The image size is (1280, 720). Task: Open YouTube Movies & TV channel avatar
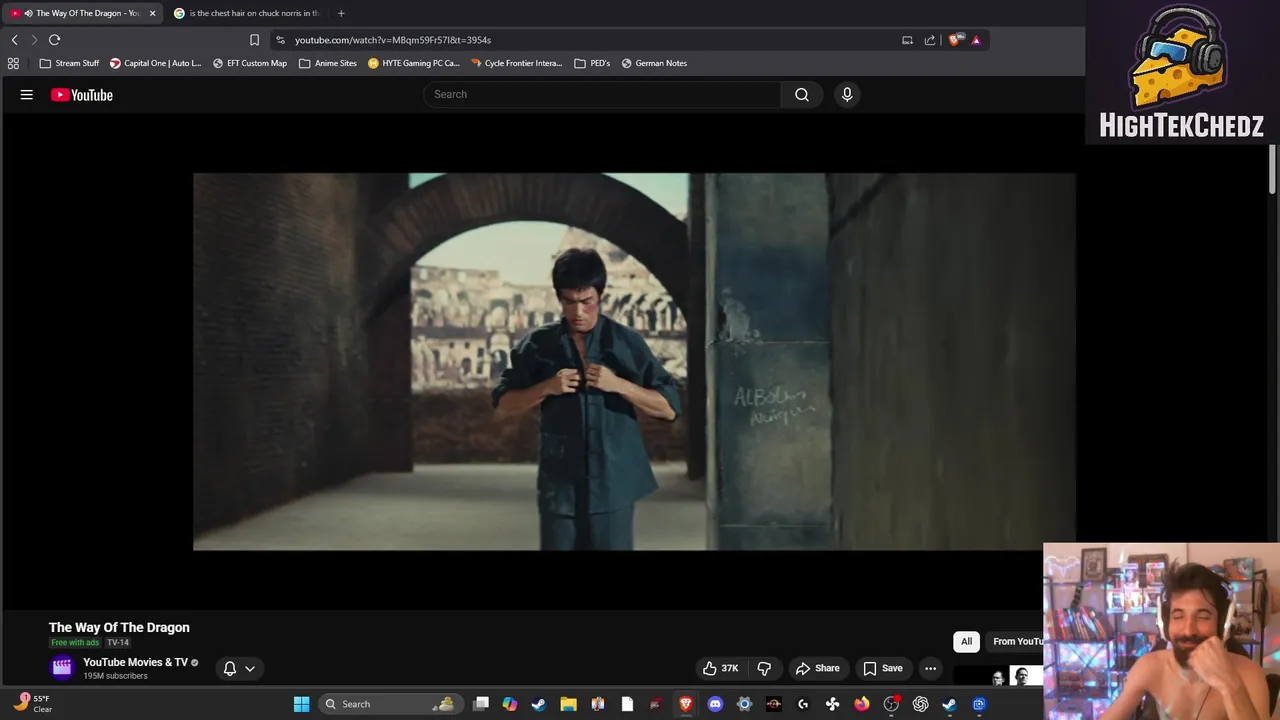pyautogui.click(x=62, y=668)
